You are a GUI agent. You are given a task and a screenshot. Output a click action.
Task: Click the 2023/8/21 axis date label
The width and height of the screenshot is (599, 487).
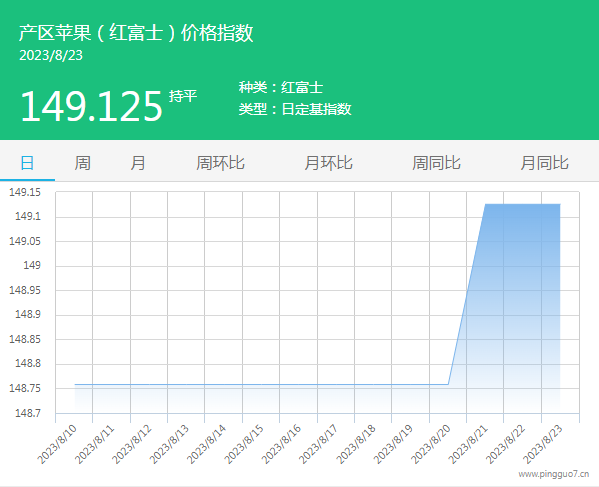click(x=468, y=444)
